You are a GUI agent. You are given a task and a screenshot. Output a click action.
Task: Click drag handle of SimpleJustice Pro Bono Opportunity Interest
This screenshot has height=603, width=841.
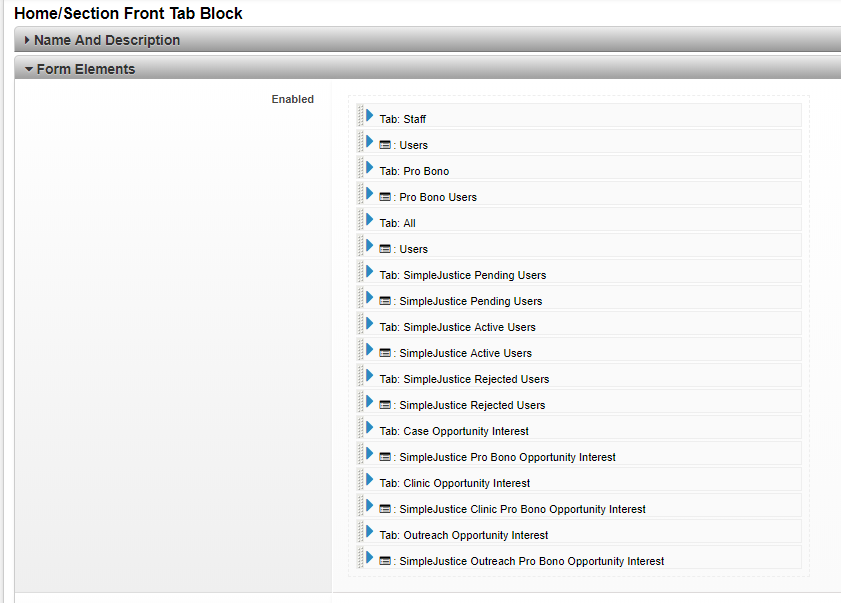[360, 453]
